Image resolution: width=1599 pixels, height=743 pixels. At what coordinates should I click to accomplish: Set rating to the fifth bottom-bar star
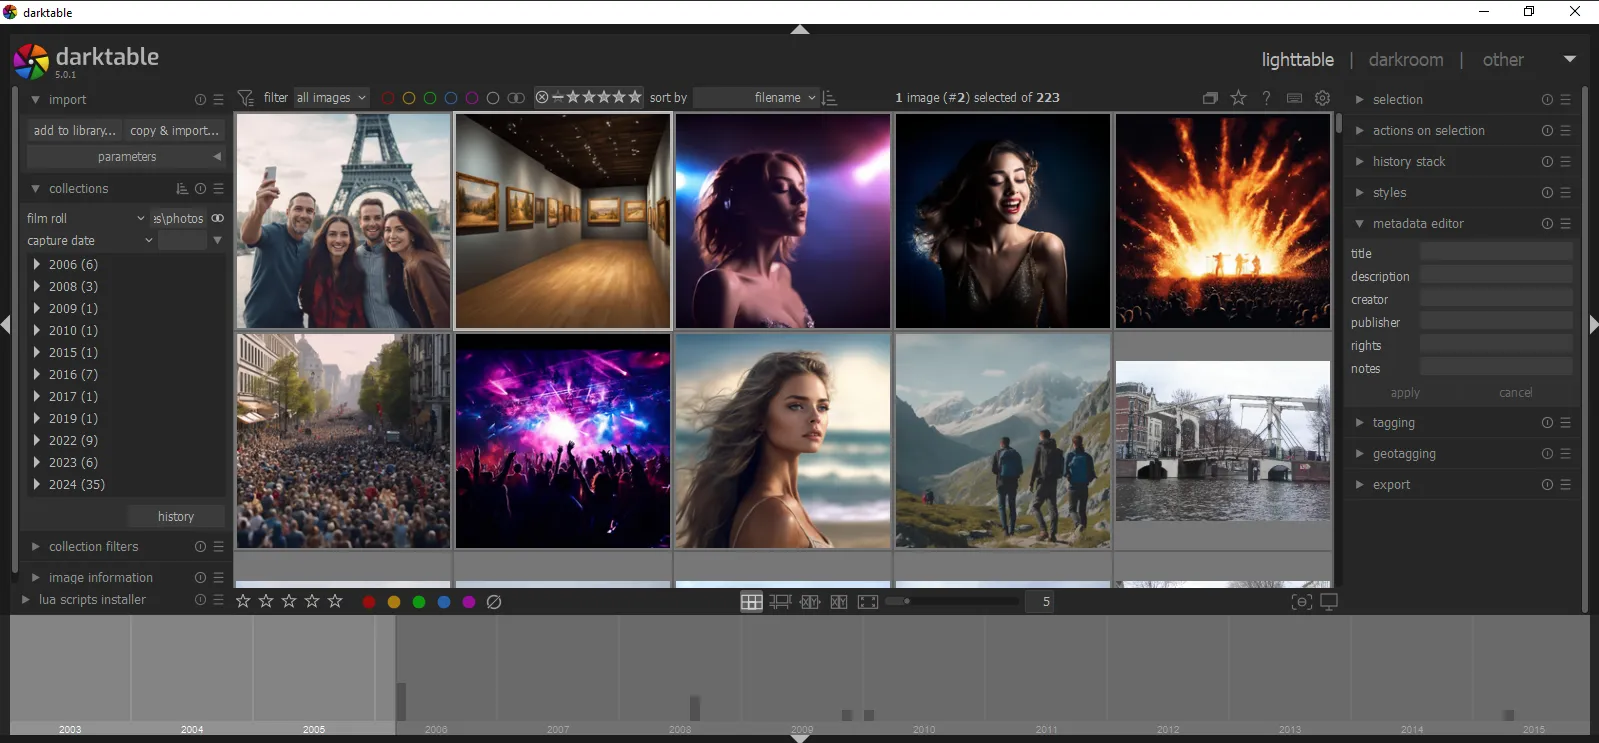coord(335,601)
